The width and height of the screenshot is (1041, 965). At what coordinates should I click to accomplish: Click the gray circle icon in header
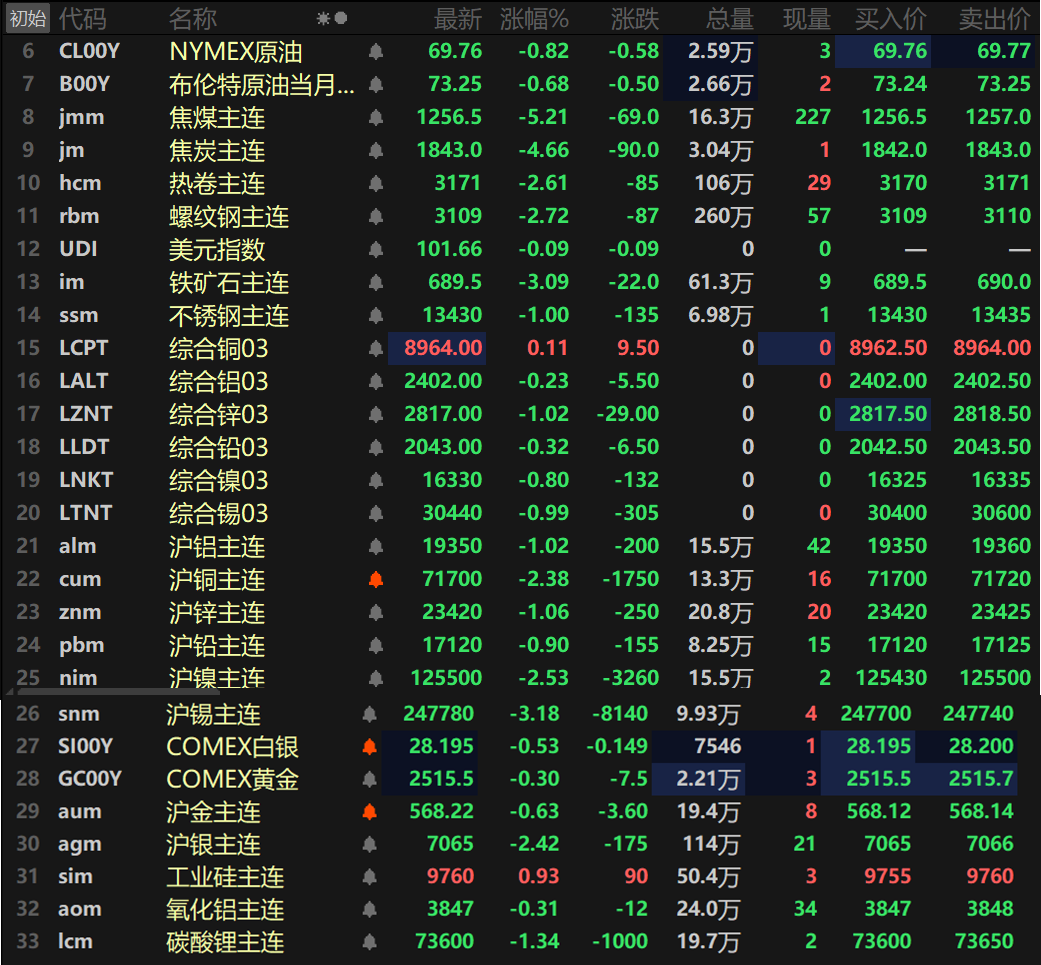coord(341,18)
